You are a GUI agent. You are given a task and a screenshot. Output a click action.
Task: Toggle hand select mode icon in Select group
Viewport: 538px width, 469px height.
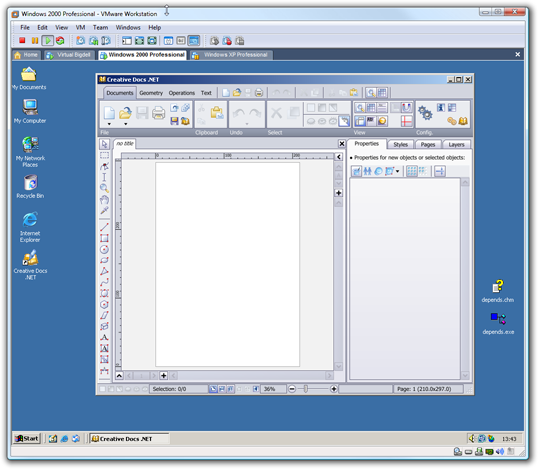point(344,121)
